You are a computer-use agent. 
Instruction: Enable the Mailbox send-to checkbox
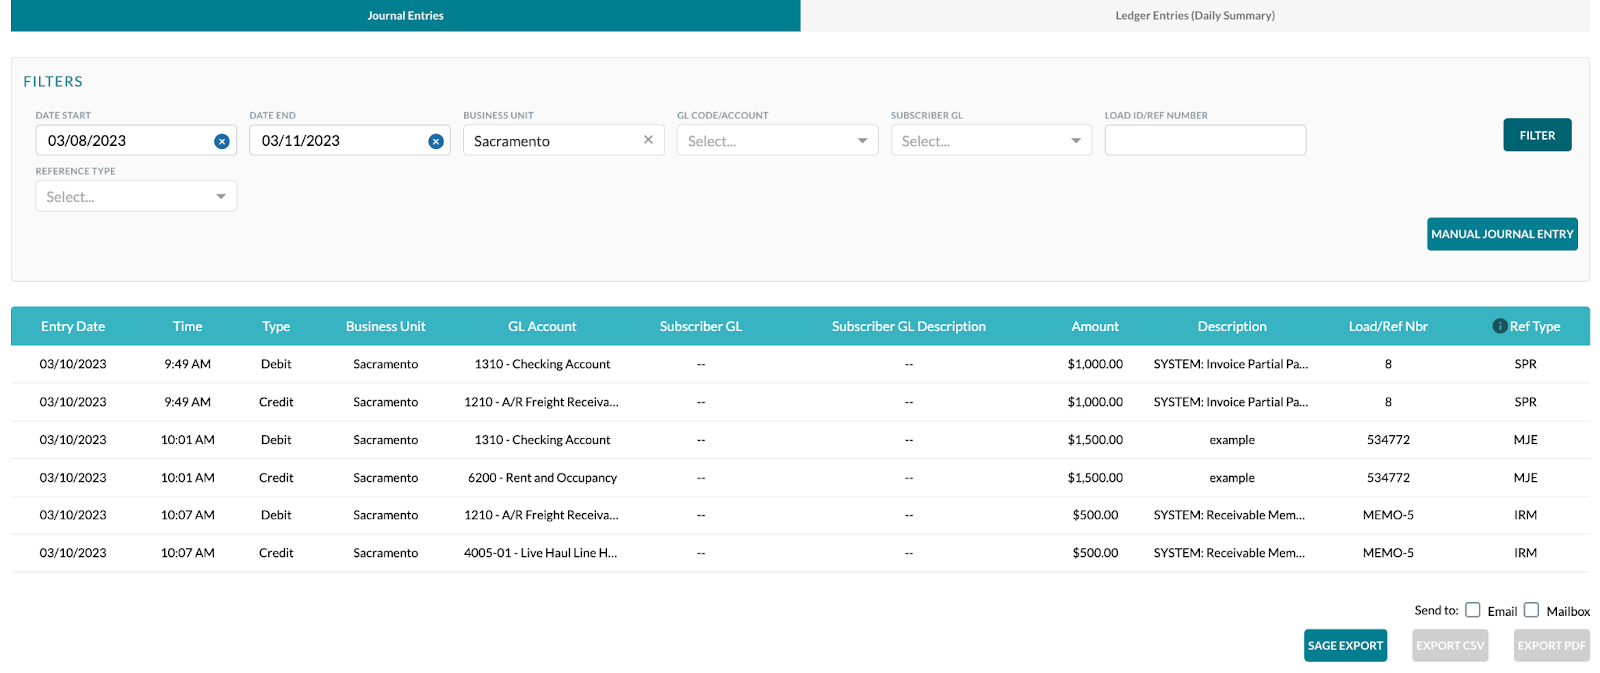pos(1531,610)
